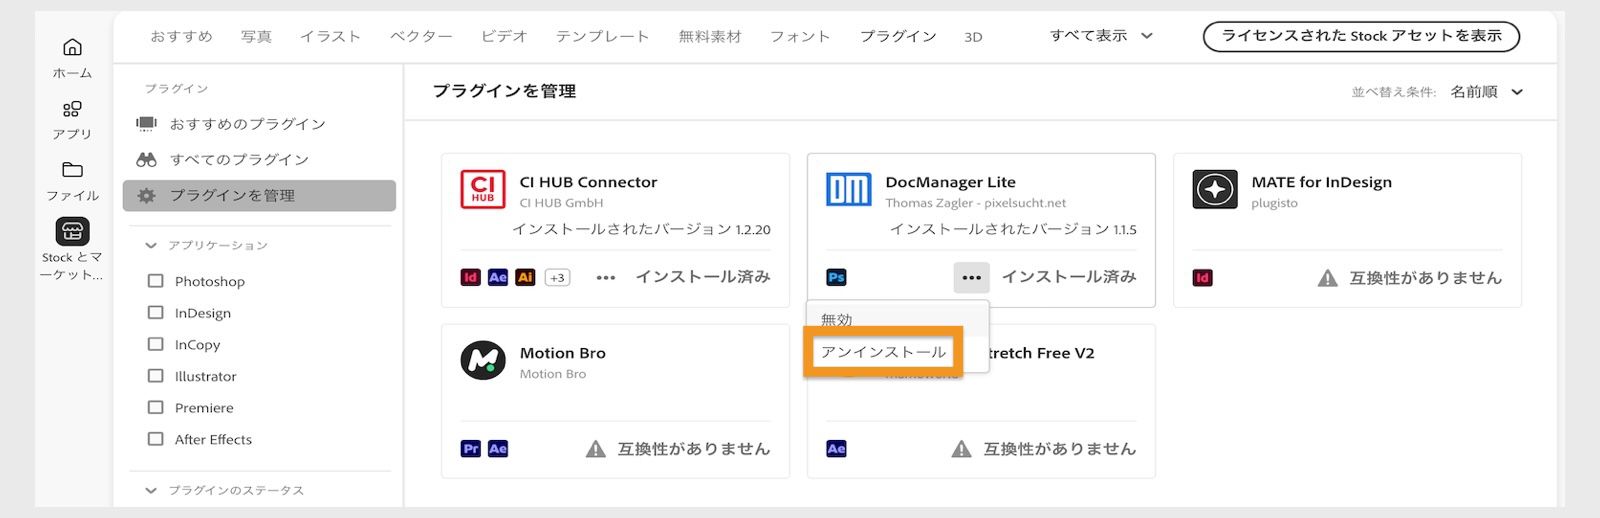Collapse the プラグインのステータス section
The image size is (1600, 518).
click(x=151, y=490)
